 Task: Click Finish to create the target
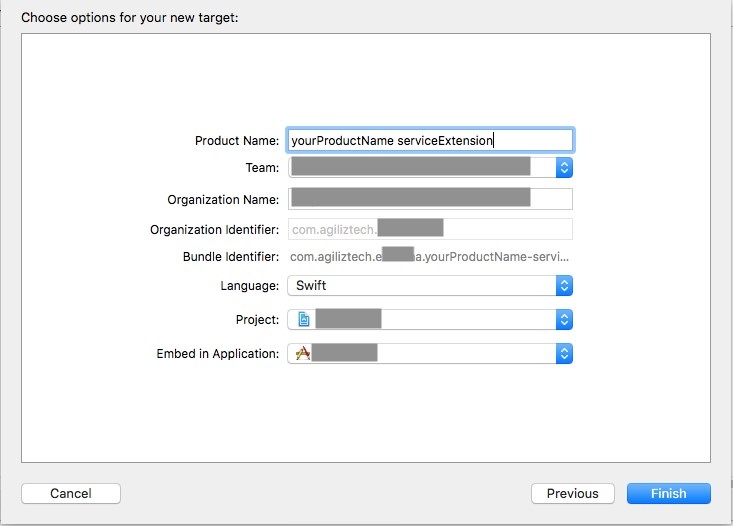(x=668, y=493)
